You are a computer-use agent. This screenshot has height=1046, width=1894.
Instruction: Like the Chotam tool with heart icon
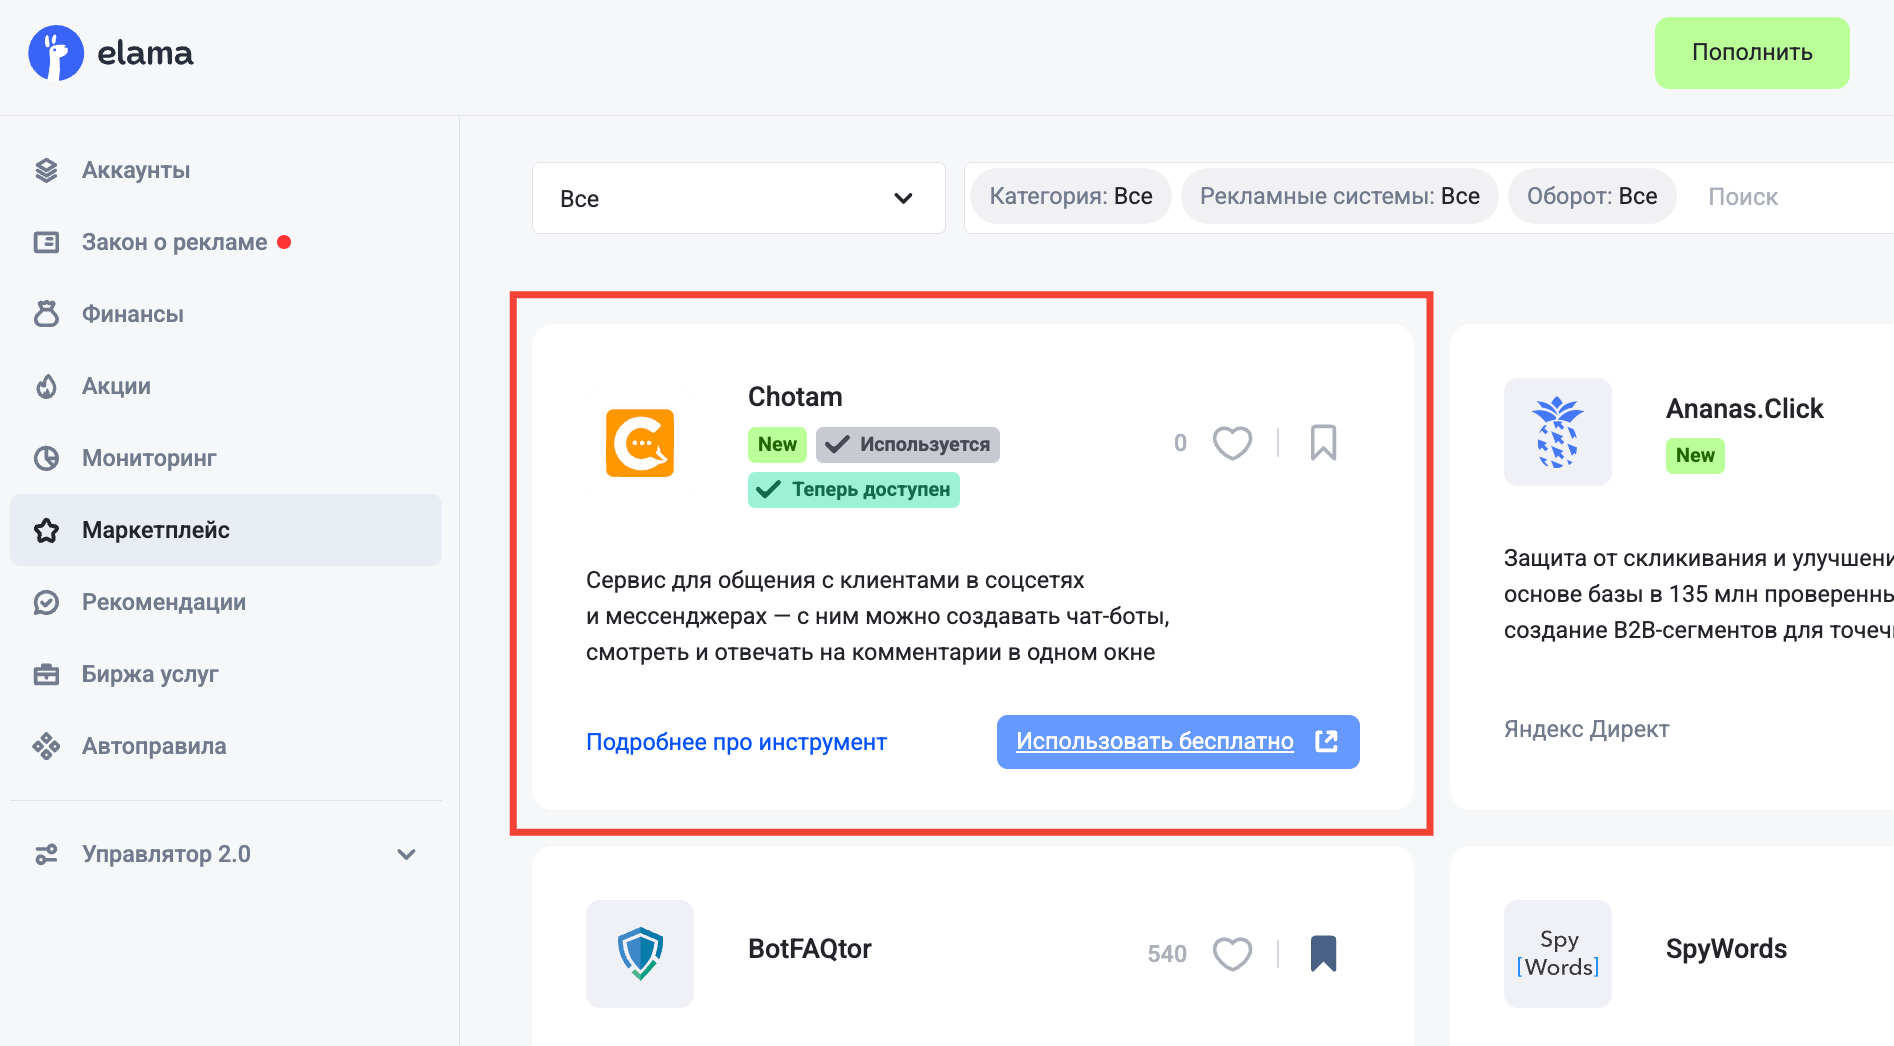(x=1232, y=443)
